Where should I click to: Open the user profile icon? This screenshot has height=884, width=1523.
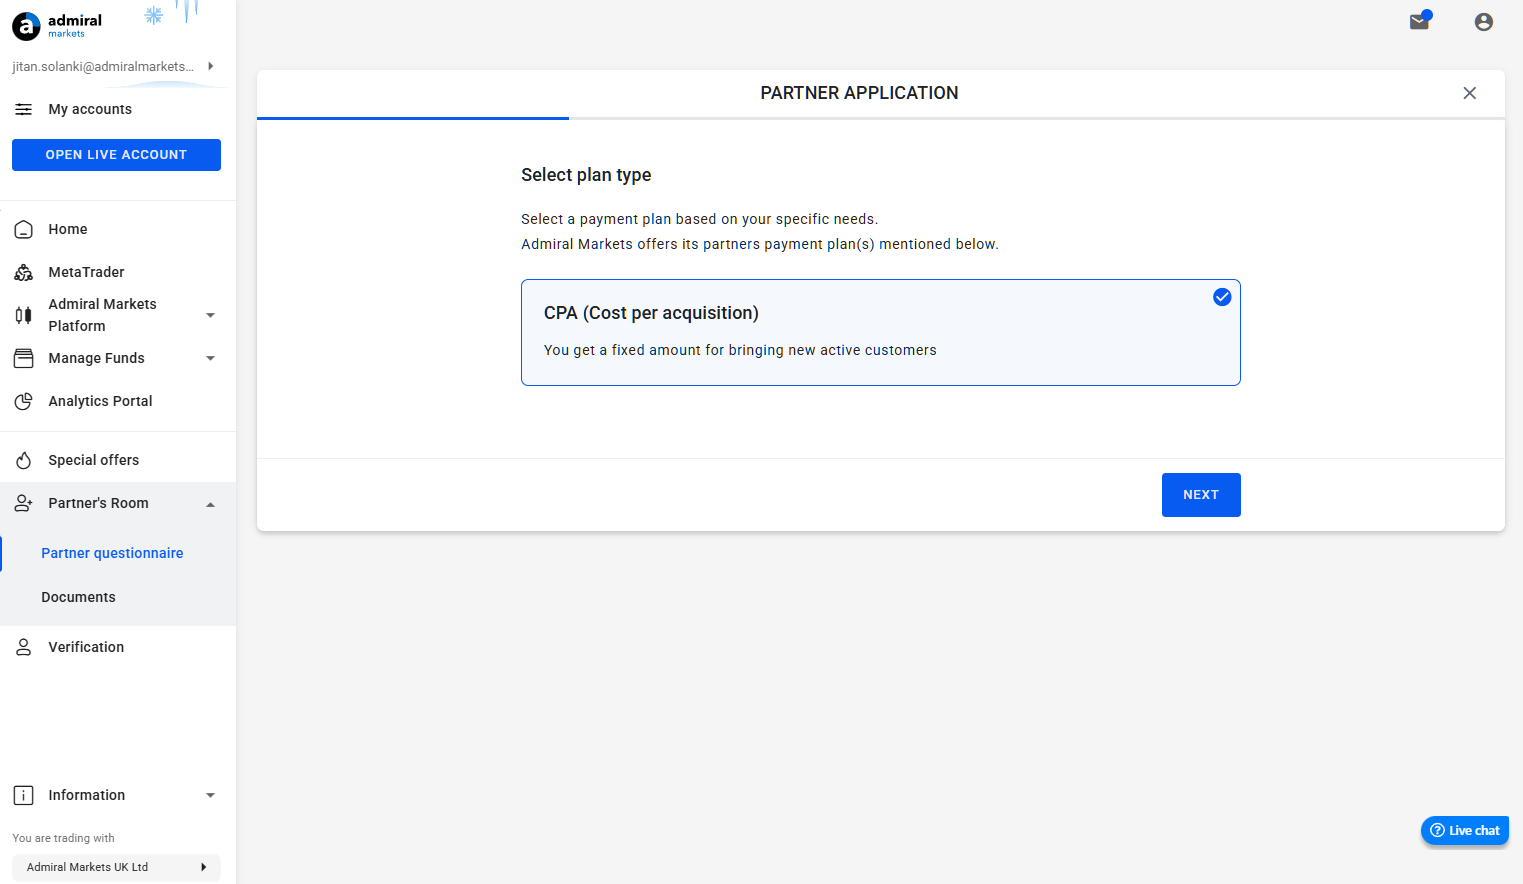(x=1484, y=22)
